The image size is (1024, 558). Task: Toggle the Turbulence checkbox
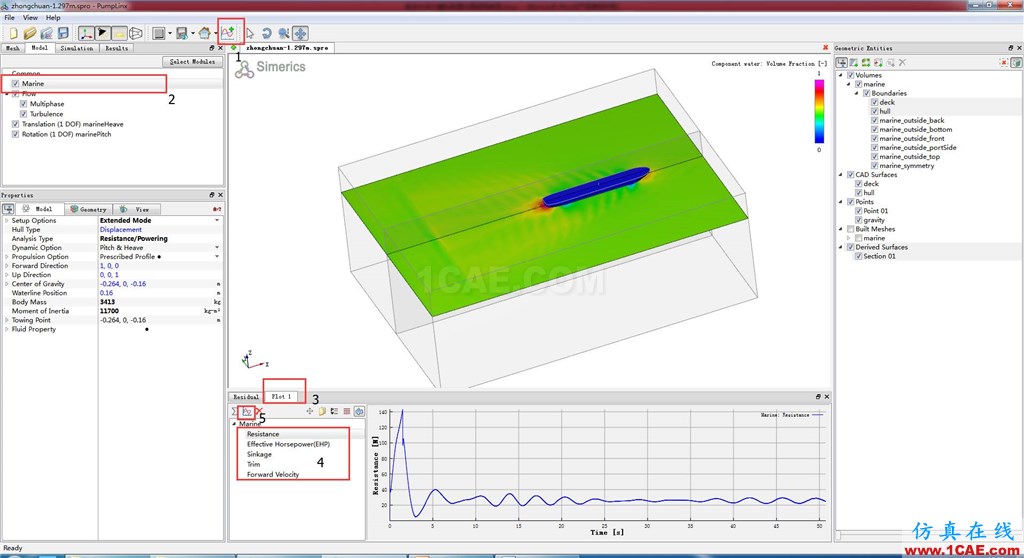[24, 114]
